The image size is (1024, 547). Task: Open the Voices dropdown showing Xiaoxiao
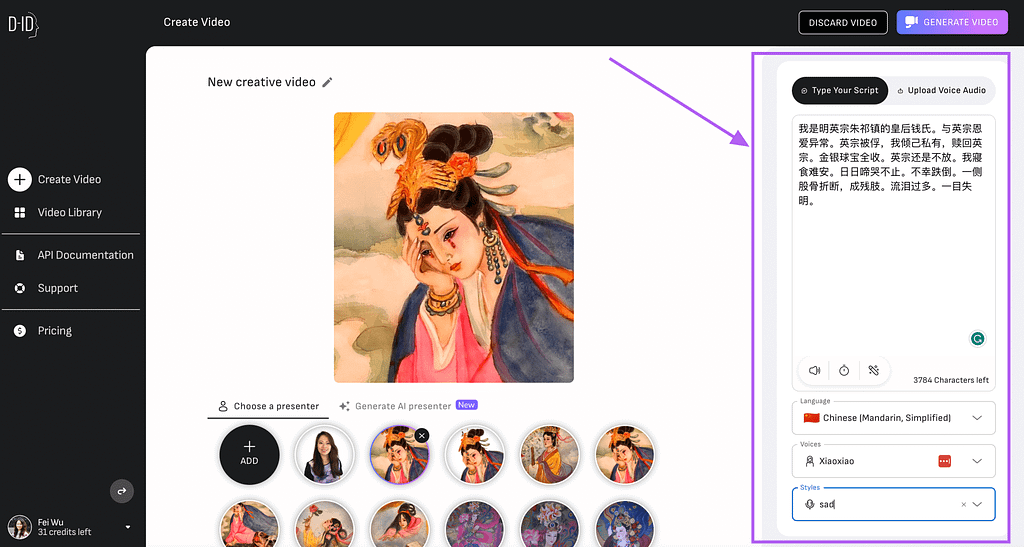click(x=977, y=461)
